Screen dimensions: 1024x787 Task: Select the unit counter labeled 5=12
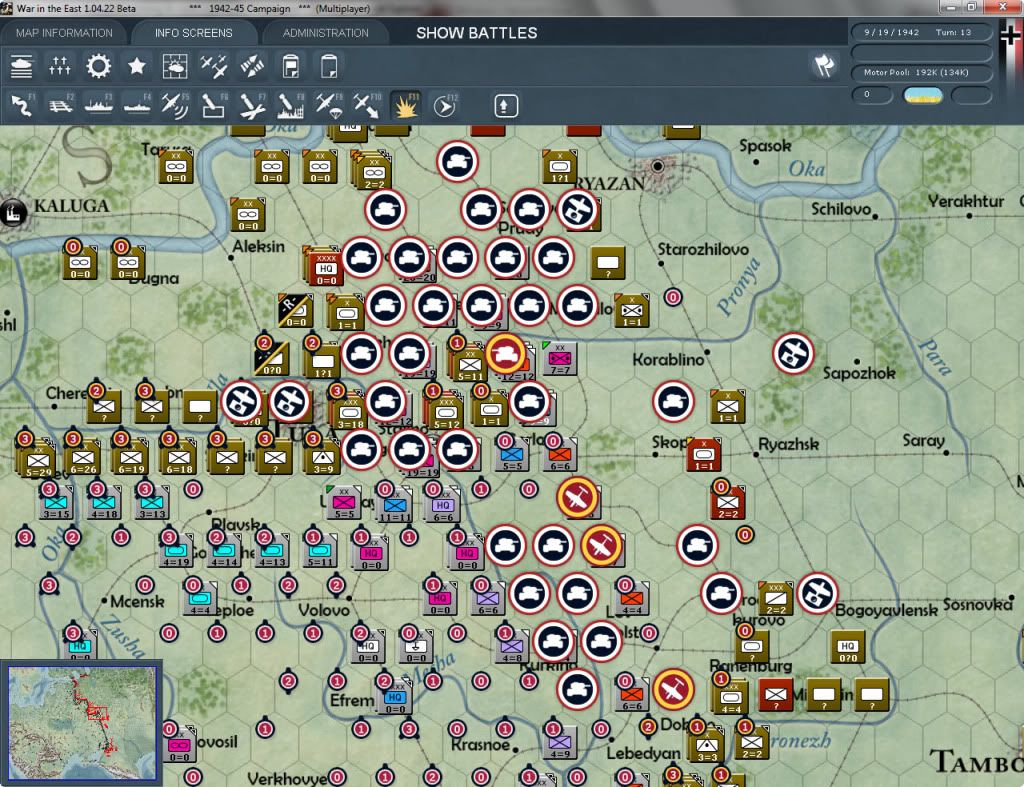[x=447, y=414]
